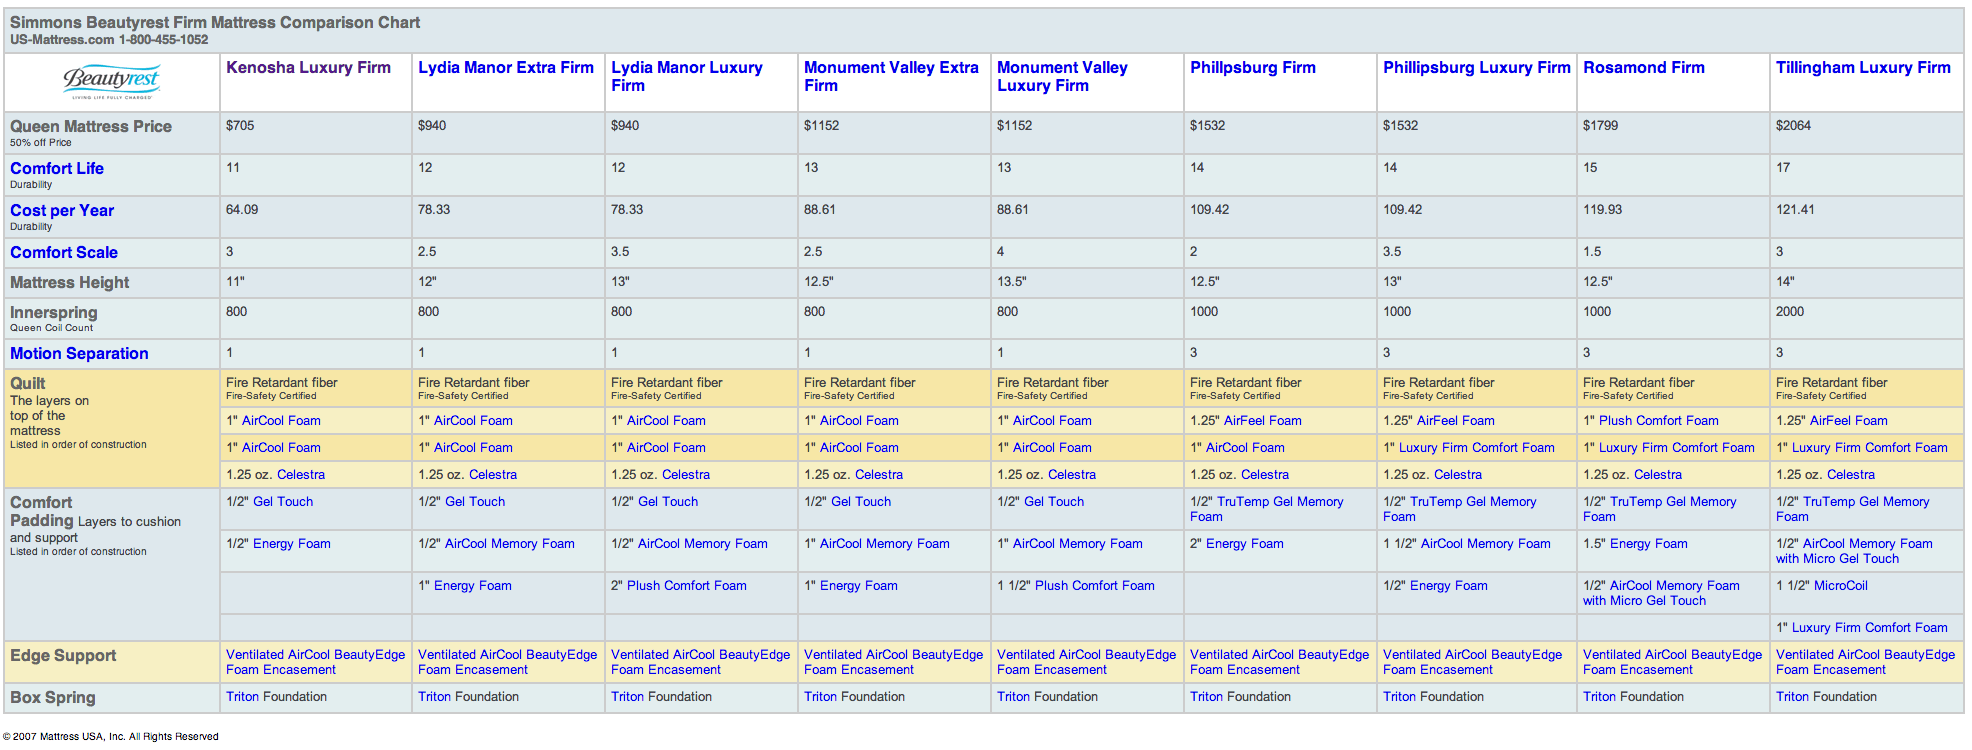Screen dimensions: 1972x750
Task: Click Lydia Manor Luxury Firm's 2" Plush Comfort Foam
Action: point(687,586)
